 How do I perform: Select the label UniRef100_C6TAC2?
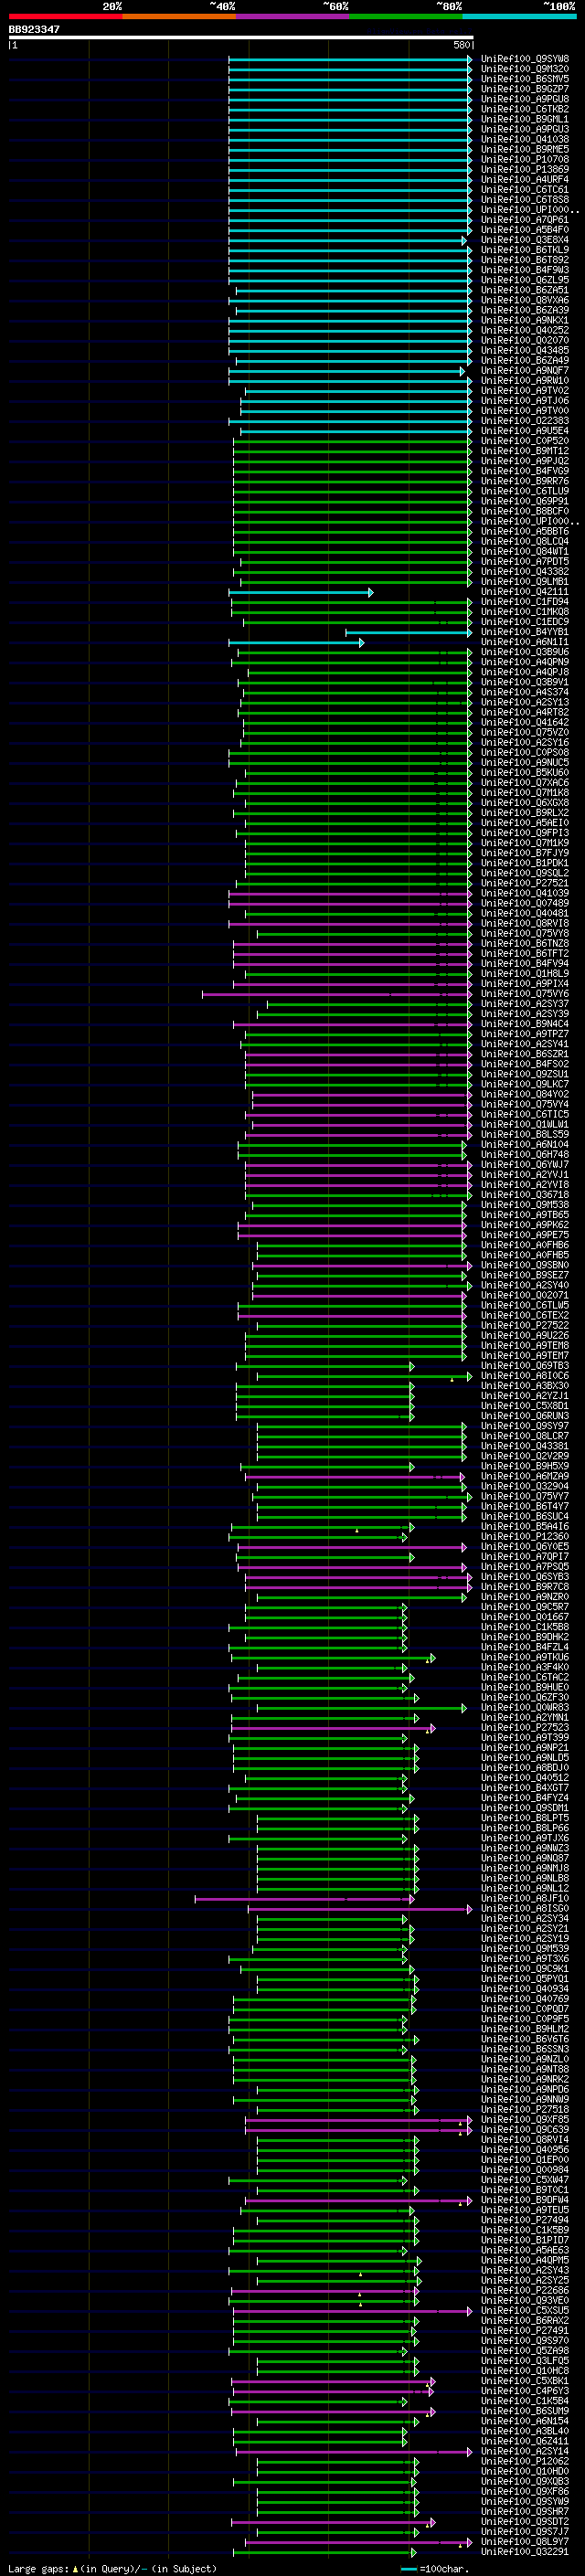click(x=525, y=1678)
